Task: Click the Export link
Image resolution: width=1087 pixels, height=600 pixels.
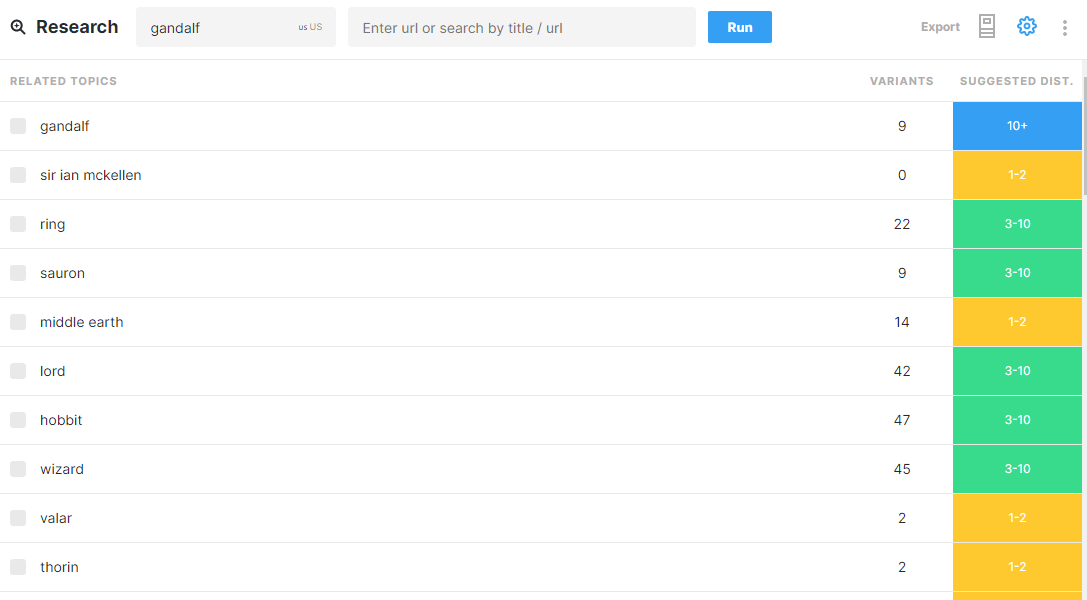Action: 940,27
